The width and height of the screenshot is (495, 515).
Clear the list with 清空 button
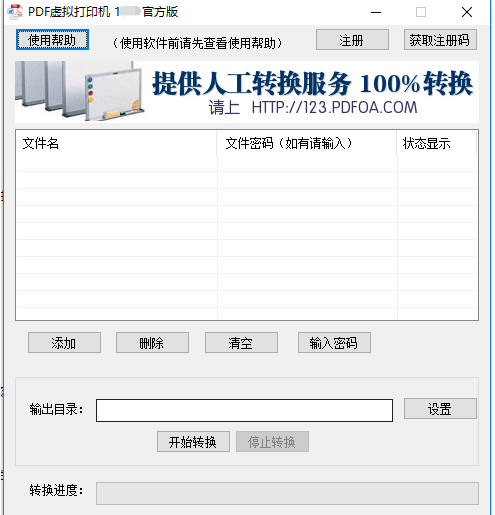coord(241,342)
